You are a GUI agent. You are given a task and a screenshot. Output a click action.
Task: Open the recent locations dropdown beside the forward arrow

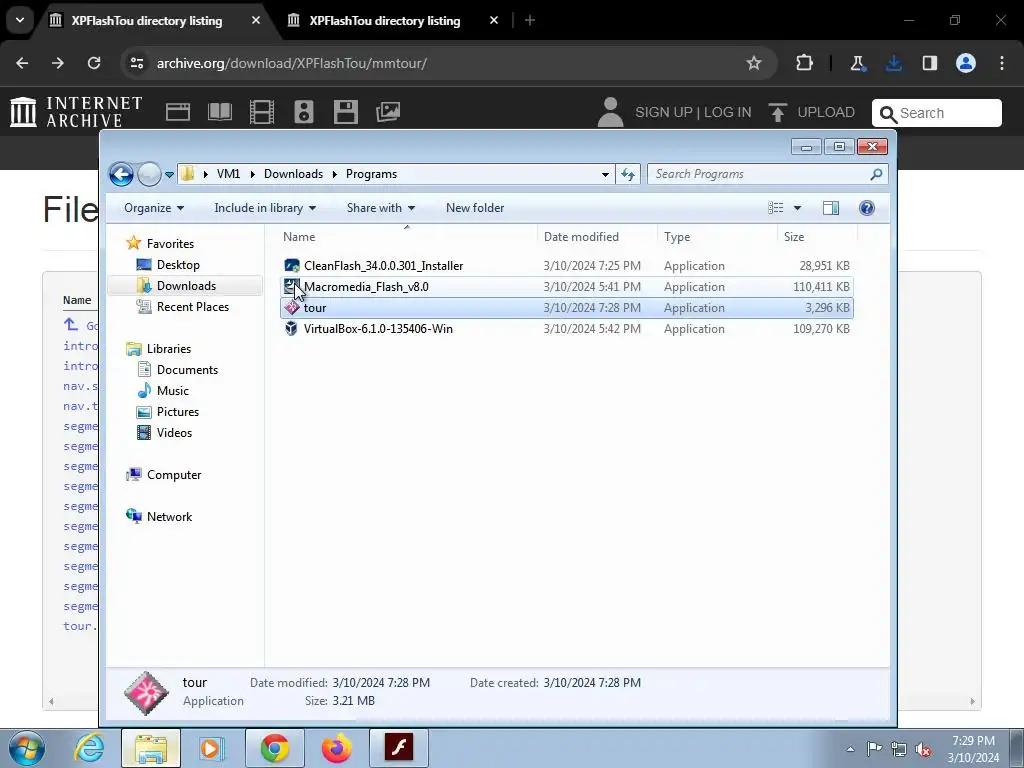tap(169, 174)
